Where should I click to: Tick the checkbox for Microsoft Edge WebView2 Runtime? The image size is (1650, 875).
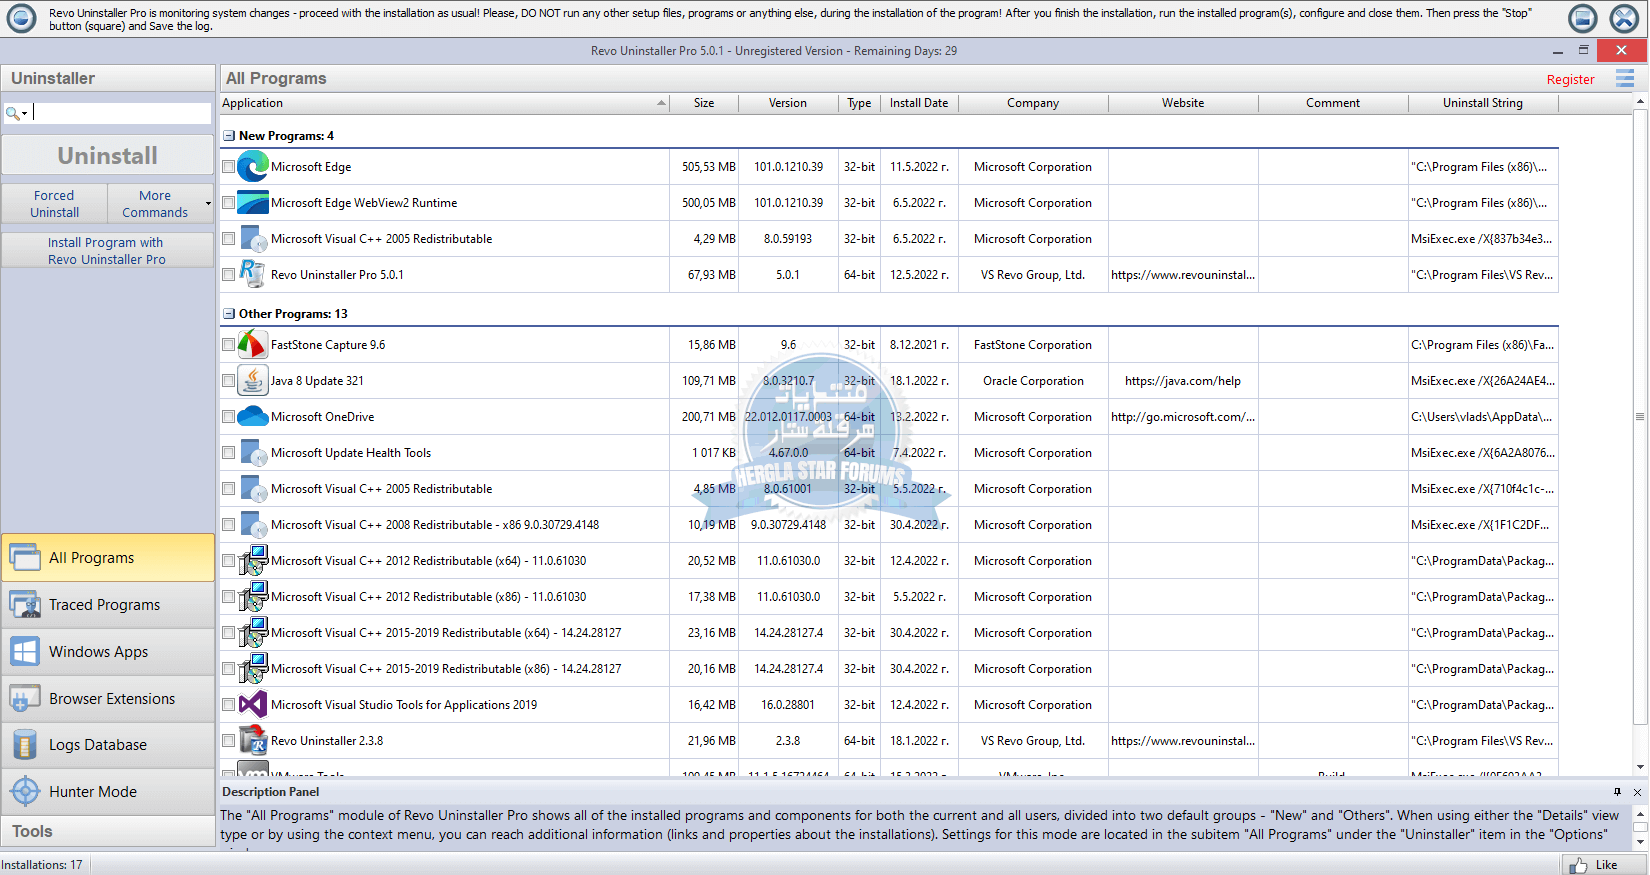coord(229,203)
